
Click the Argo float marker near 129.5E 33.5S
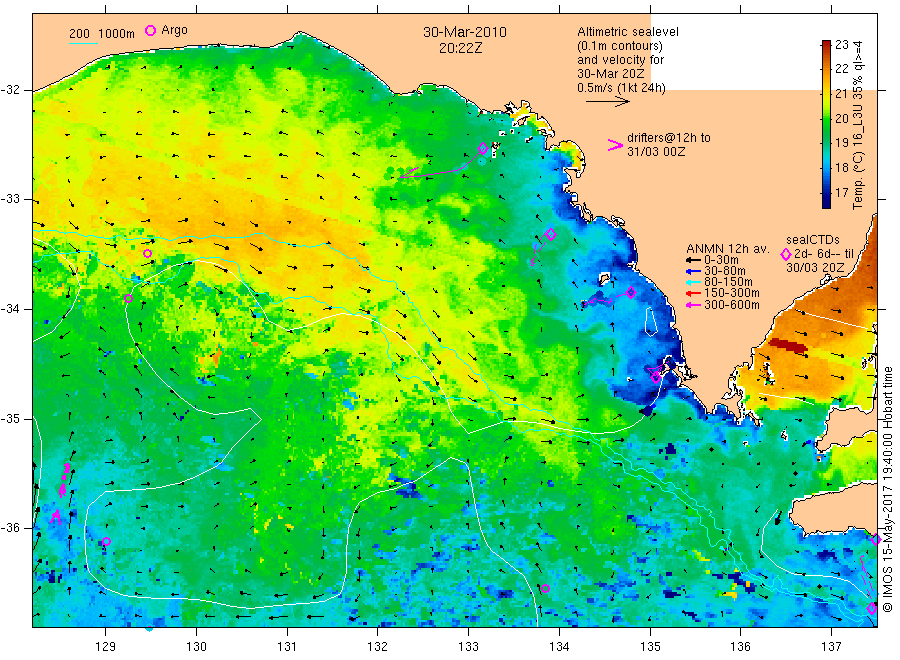coord(148,254)
